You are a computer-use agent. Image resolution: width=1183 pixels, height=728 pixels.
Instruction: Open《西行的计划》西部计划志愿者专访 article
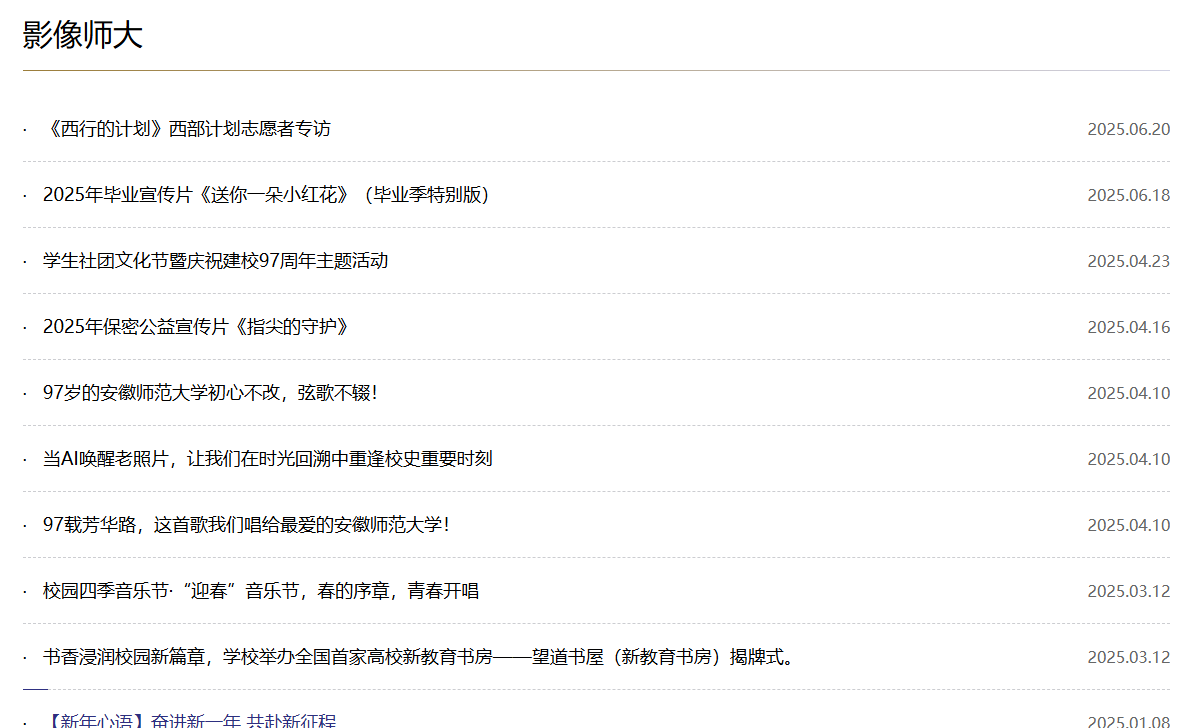[x=187, y=129]
